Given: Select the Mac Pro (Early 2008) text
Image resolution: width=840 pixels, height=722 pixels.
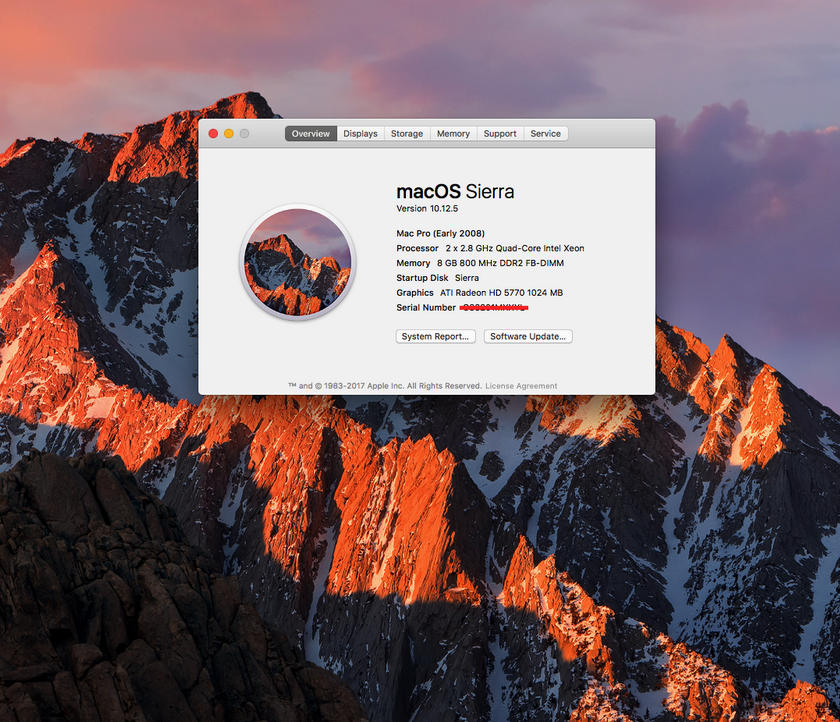Looking at the screenshot, I should pyautogui.click(x=440, y=234).
